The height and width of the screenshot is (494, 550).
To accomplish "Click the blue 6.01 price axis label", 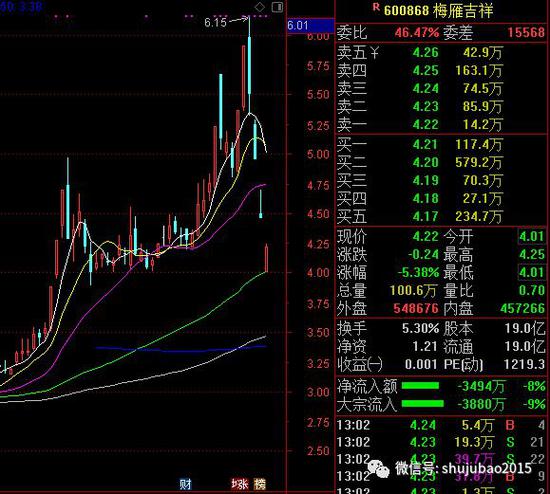I will pos(310,25).
